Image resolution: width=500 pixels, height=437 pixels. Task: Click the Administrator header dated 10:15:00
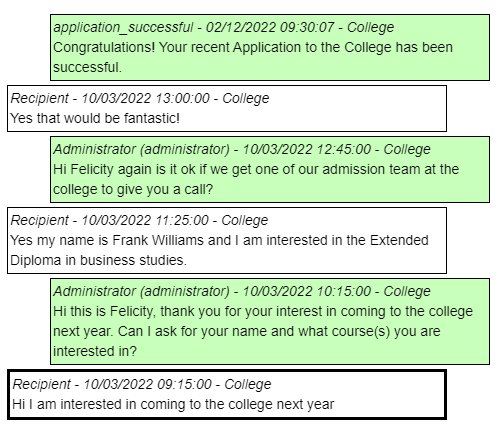[x=242, y=291]
